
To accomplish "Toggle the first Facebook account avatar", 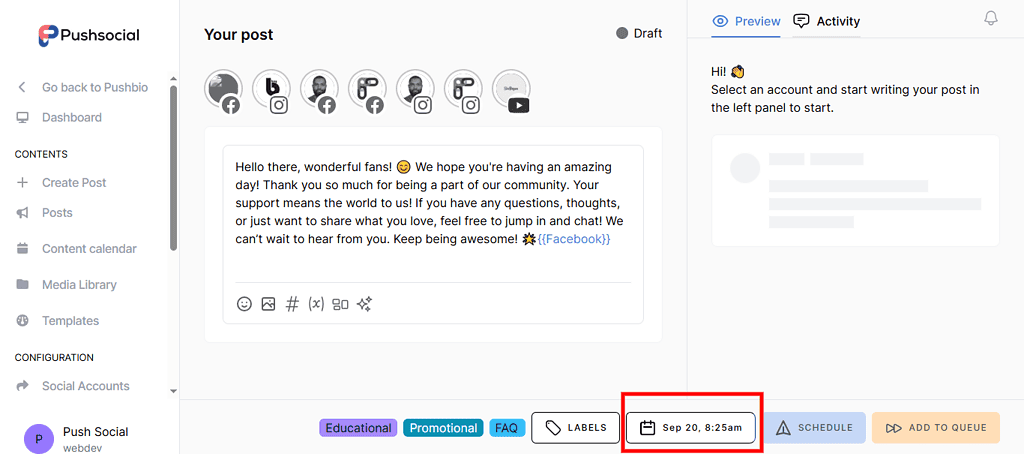I will (x=223, y=89).
